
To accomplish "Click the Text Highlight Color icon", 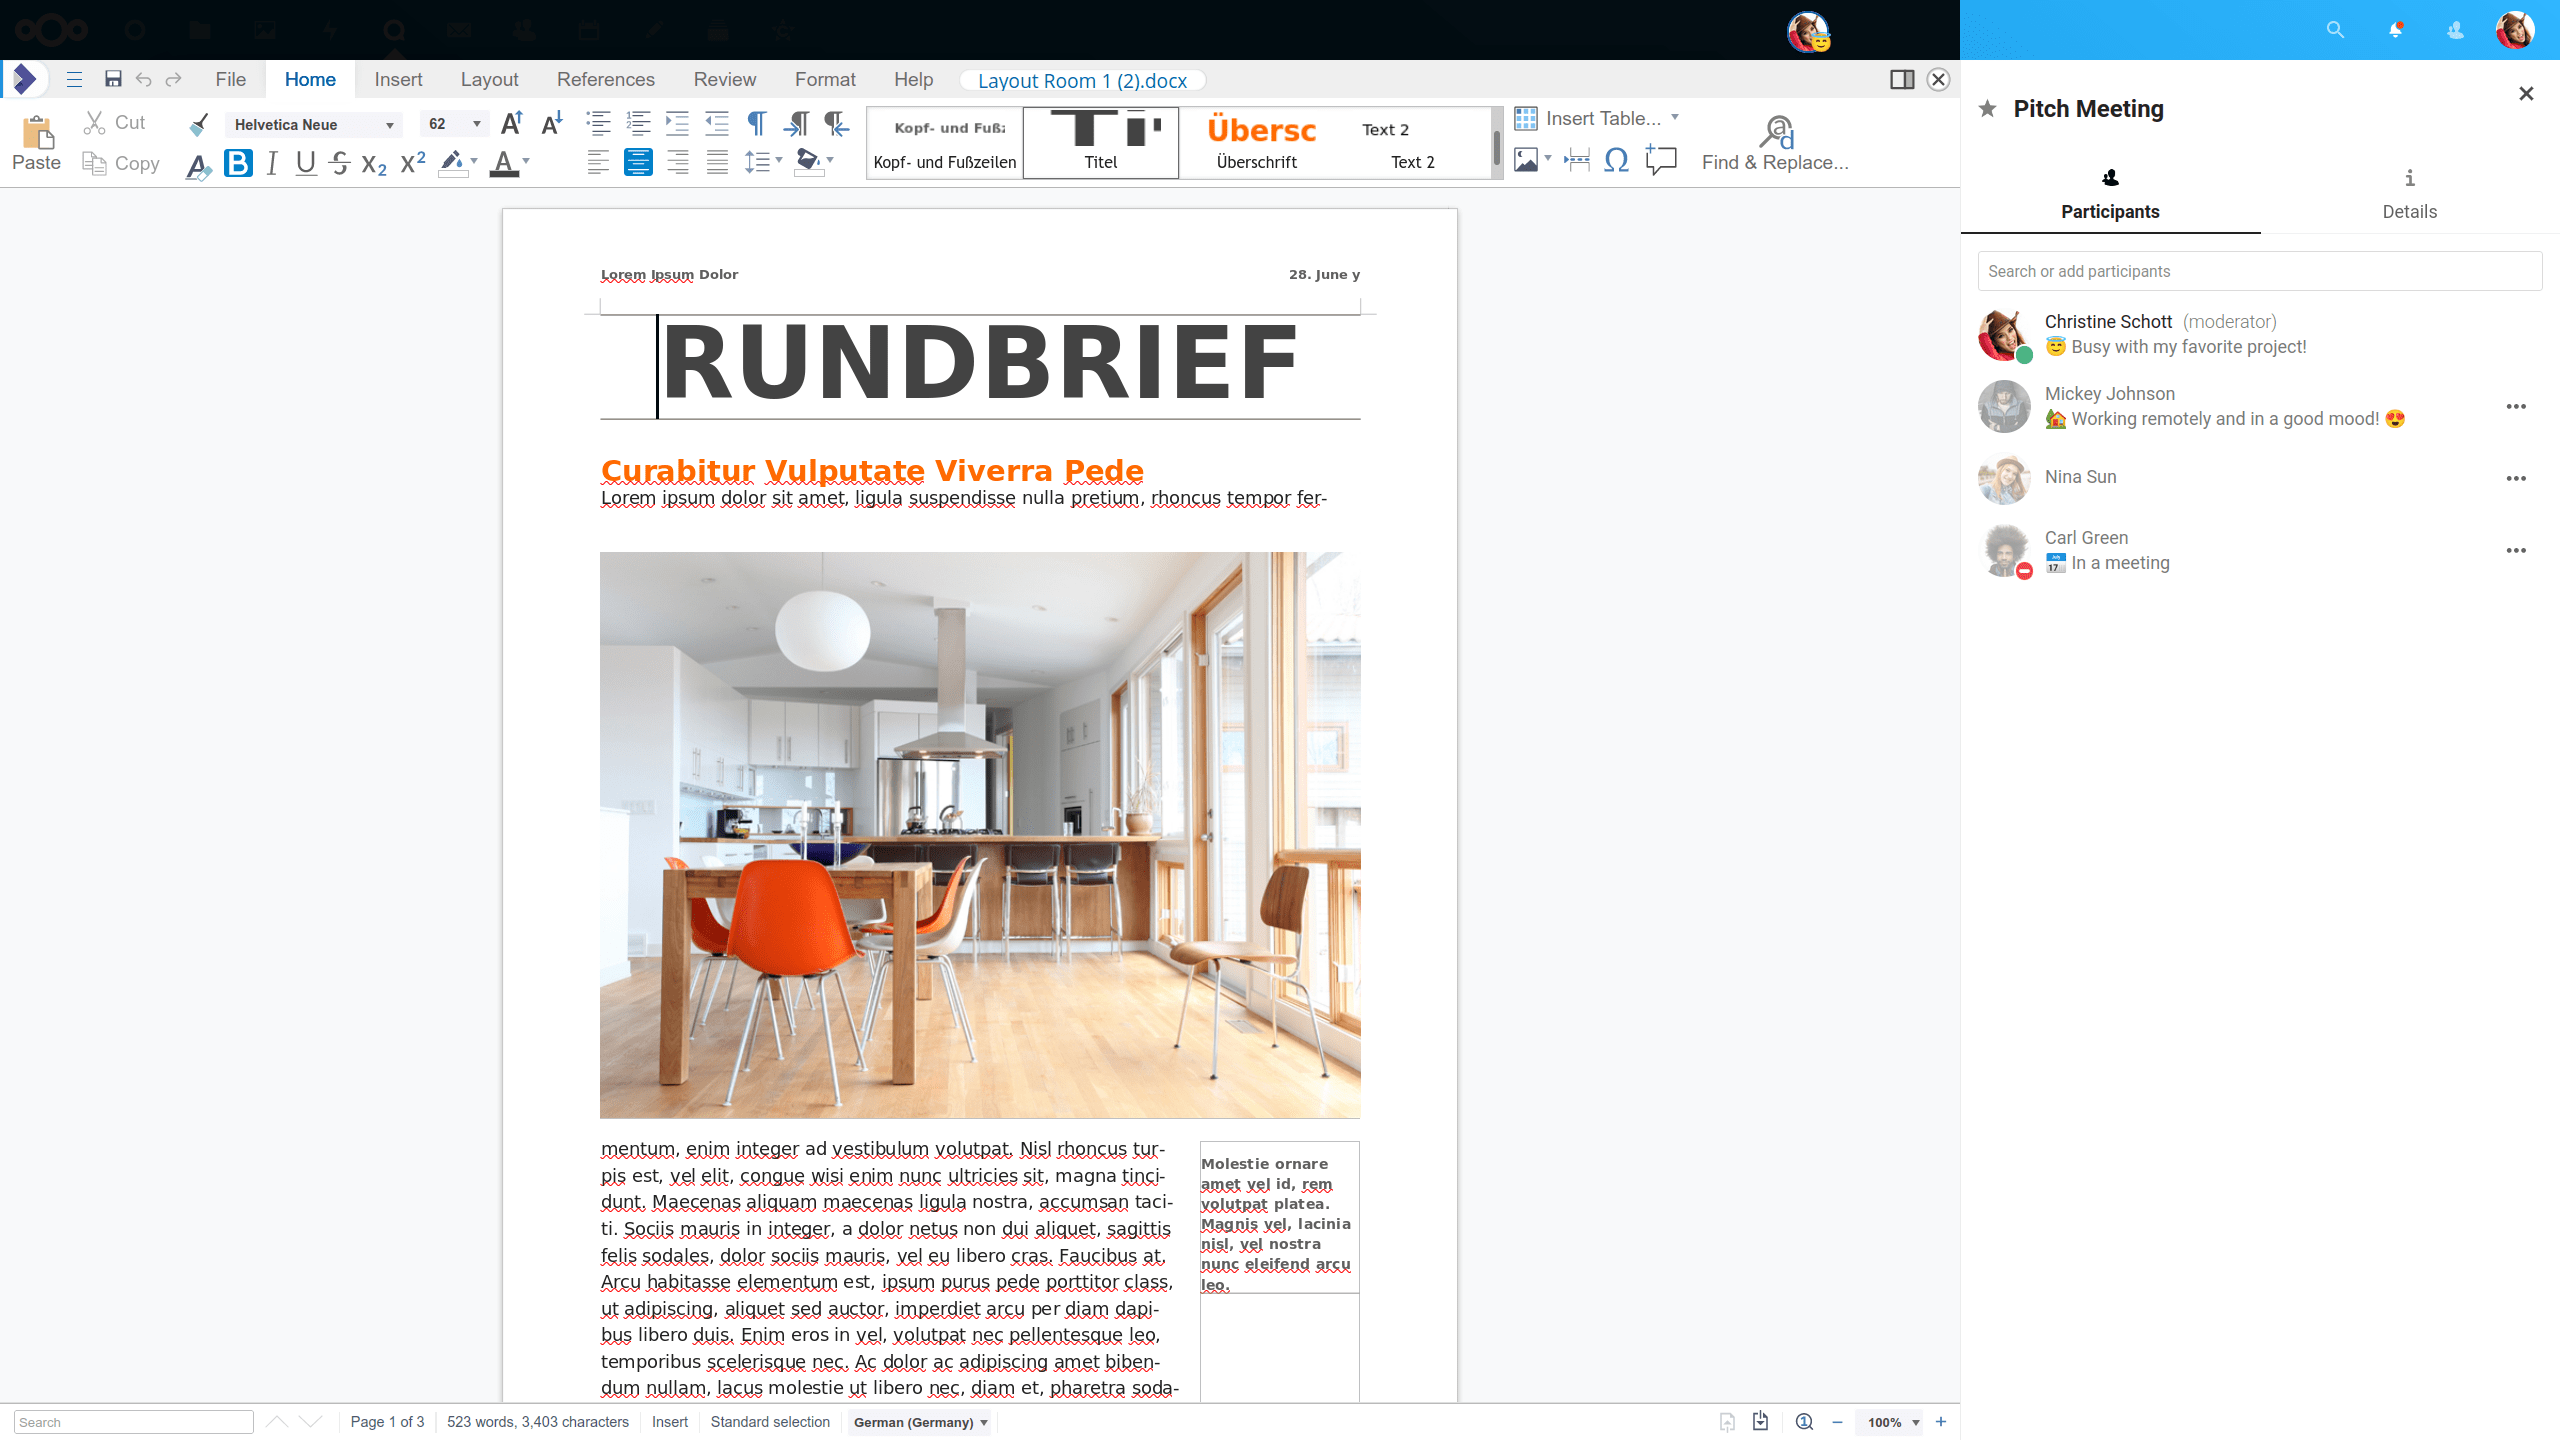I will click(454, 162).
